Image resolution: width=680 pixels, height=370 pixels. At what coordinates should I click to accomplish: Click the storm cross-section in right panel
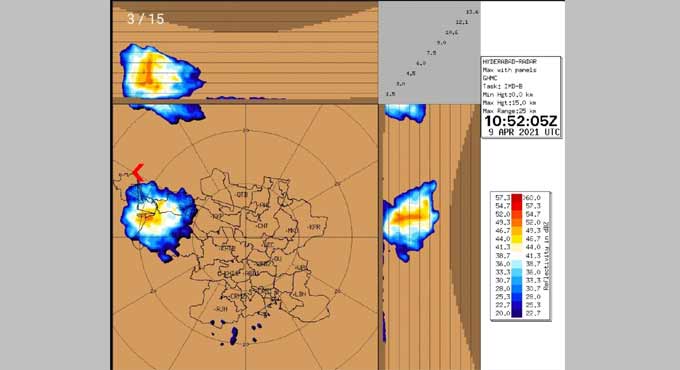pyautogui.click(x=411, y=220)
